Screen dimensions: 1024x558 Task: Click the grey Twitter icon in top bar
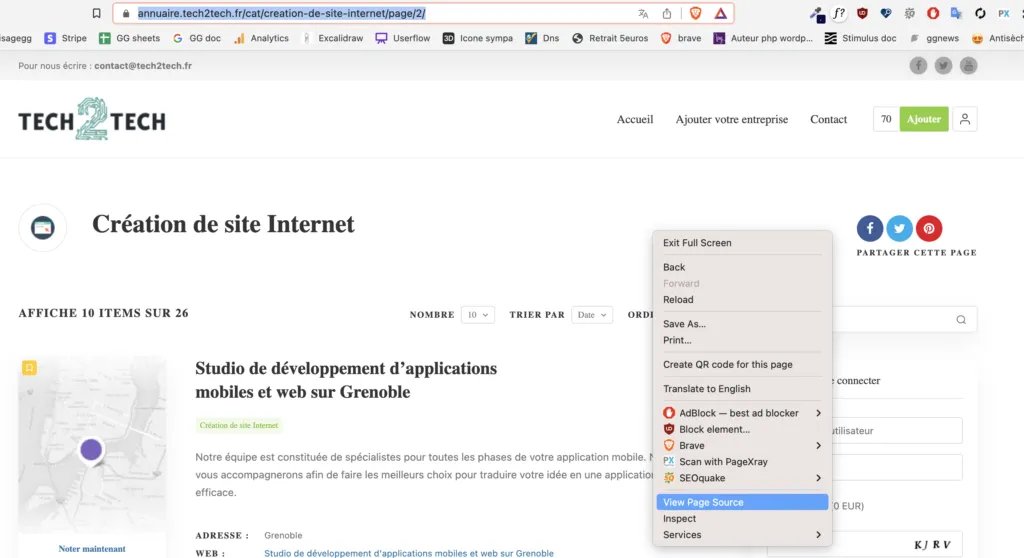tap(943, 65)
